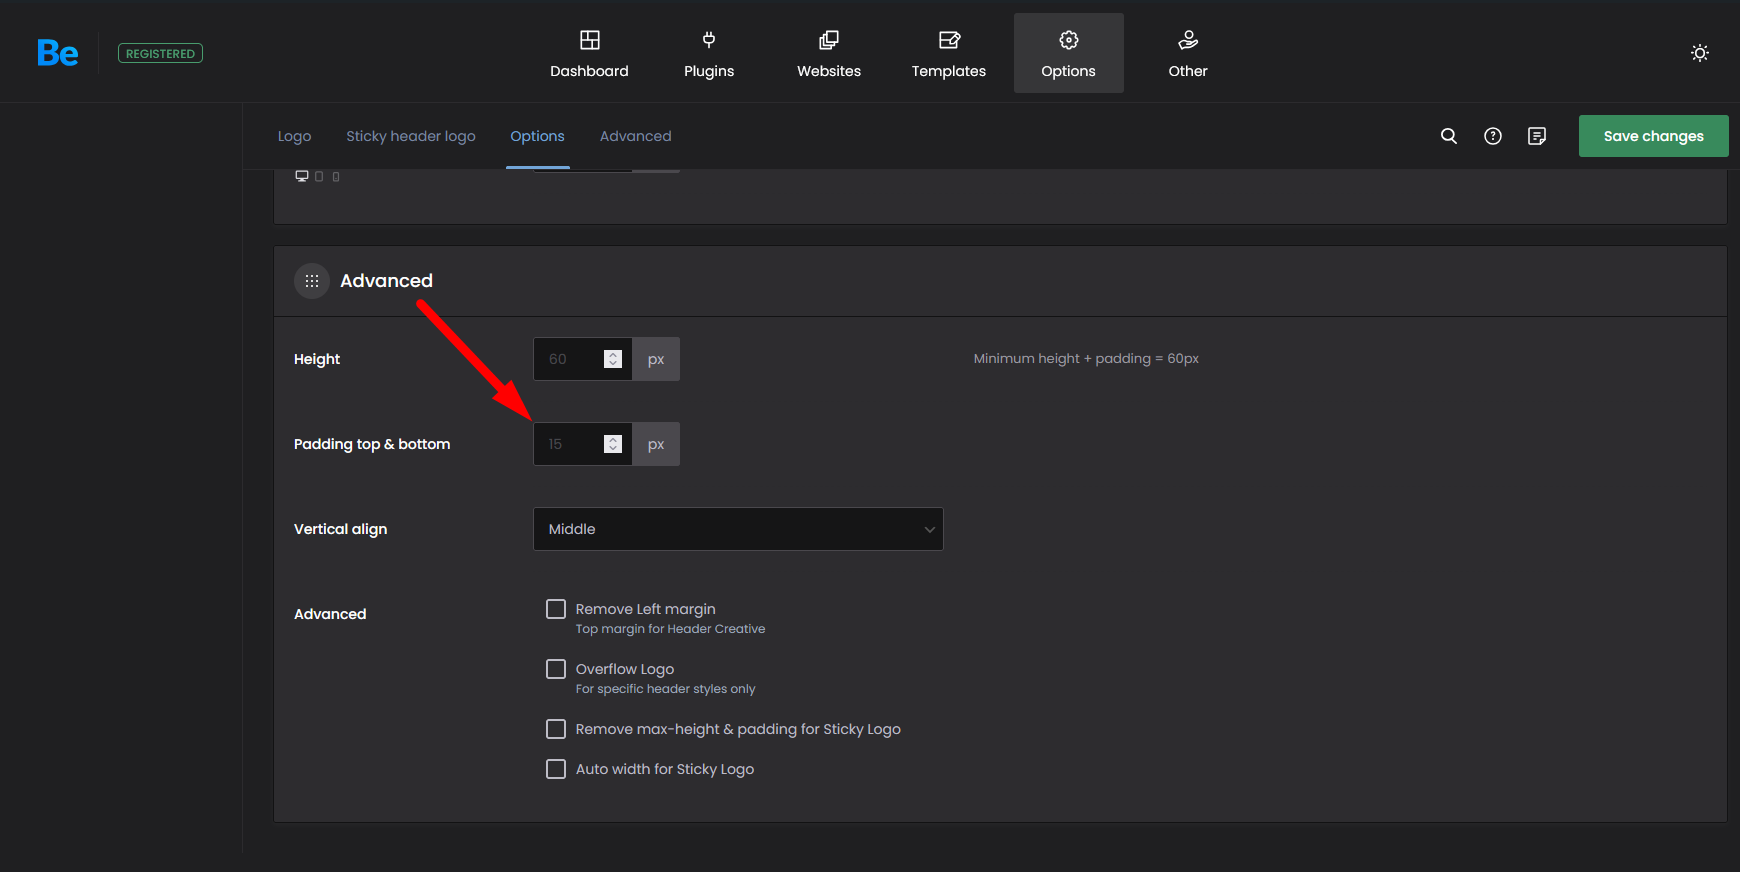This screenshot has height=872, width=1740.
Task: Click the 'Top margin for Header Creative' hint
Action: pyautogui.click(x=670, y=629)
